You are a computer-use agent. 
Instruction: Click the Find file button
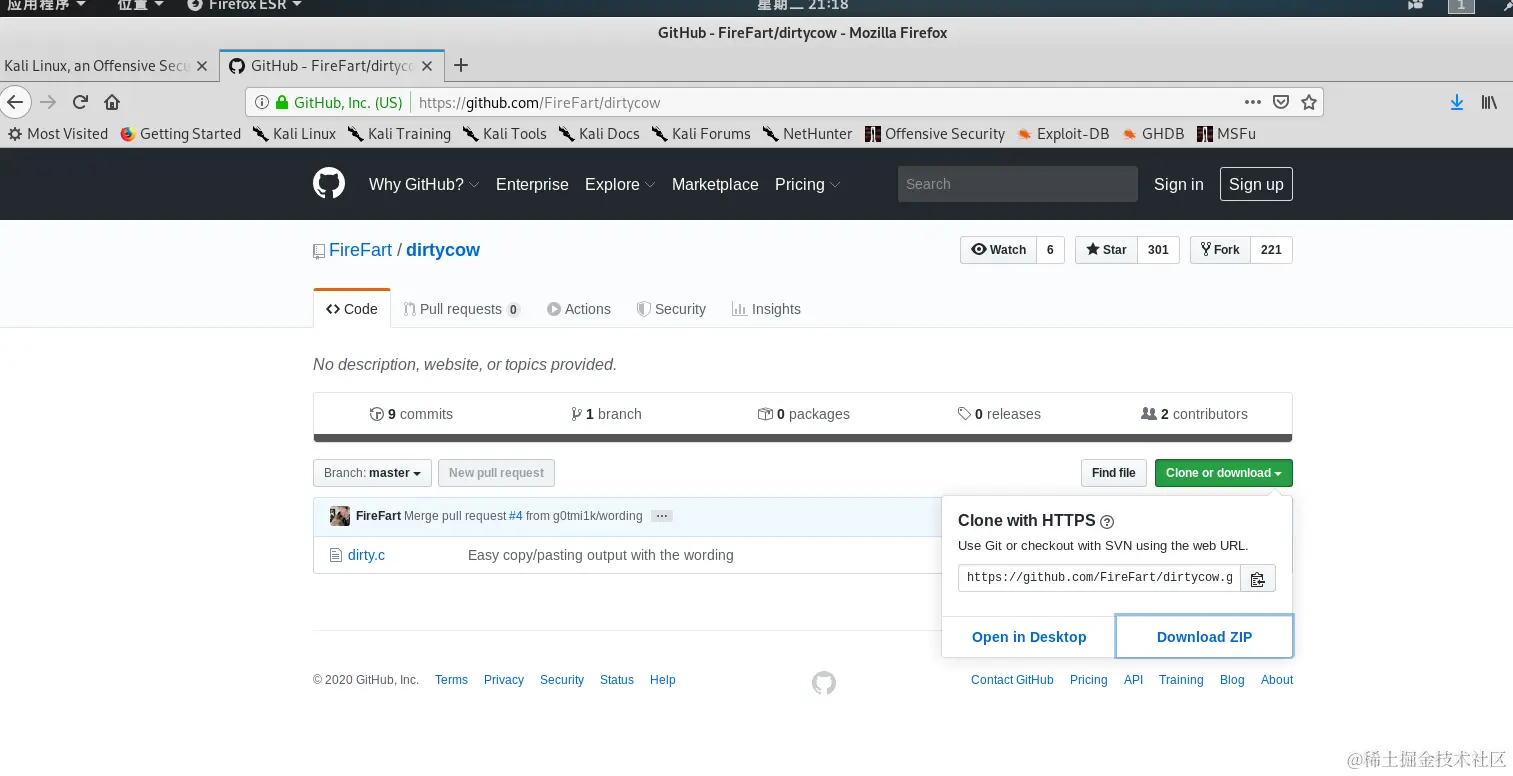point(1113,473)
